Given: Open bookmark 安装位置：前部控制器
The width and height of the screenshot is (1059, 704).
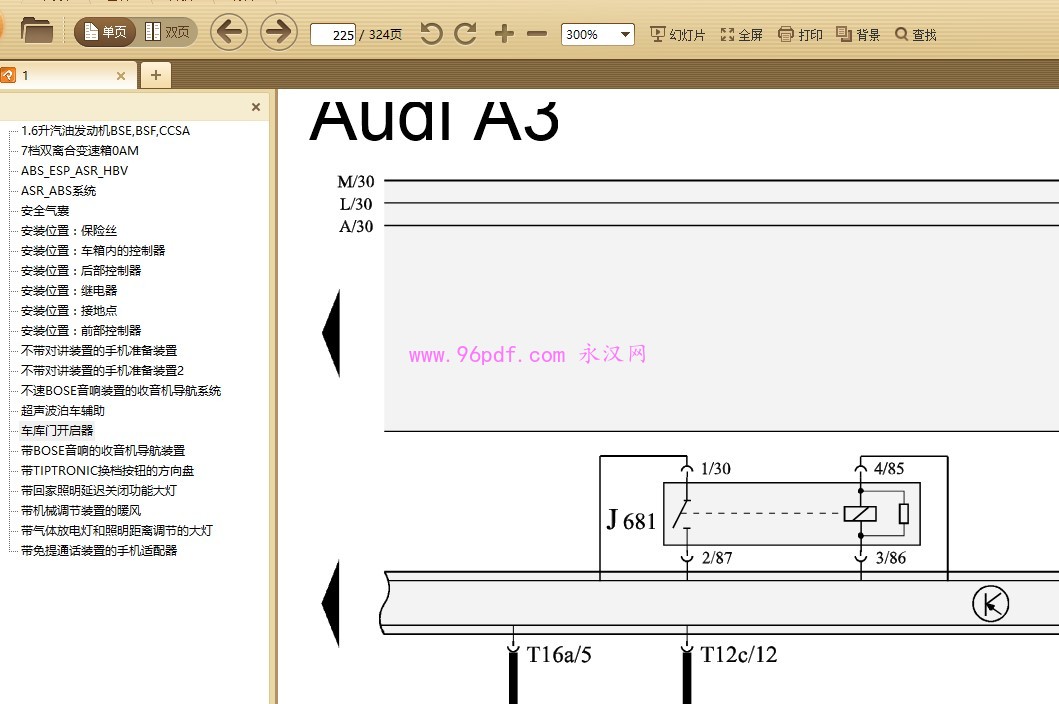Looking at the screenshot, I should coord(81,330).
